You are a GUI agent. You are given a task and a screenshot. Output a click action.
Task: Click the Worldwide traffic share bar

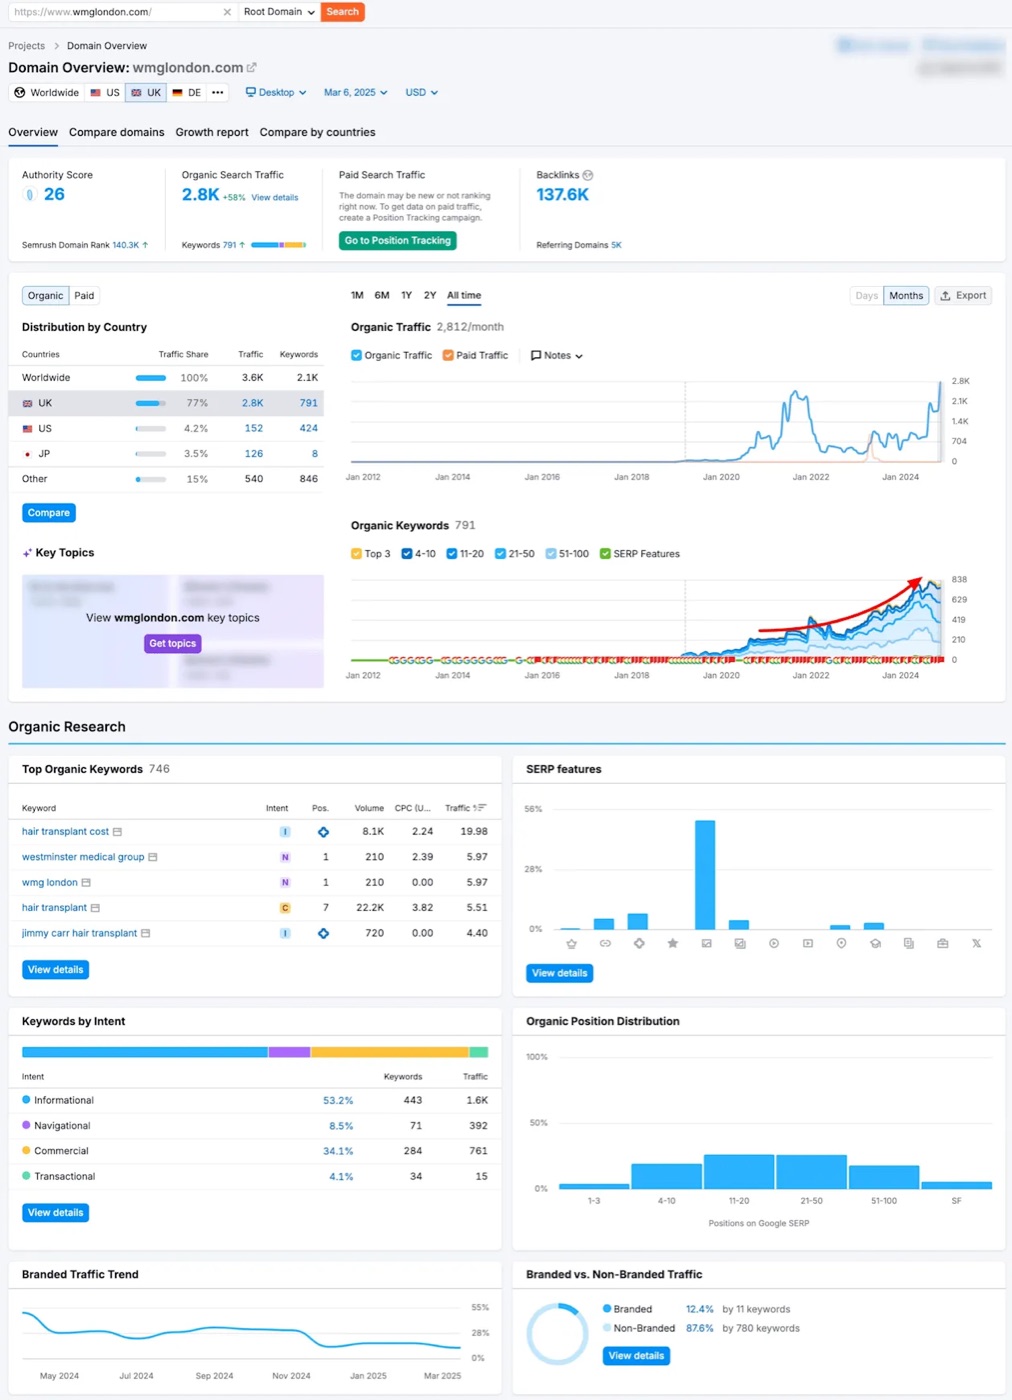[151, 378]
